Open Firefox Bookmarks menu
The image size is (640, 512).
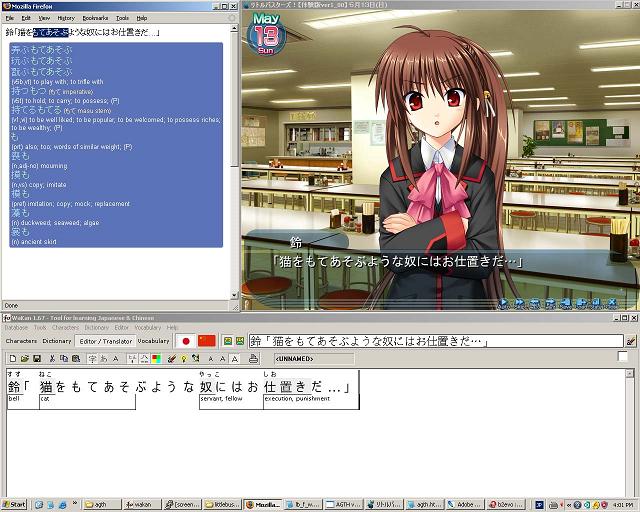tap(95, 18)
